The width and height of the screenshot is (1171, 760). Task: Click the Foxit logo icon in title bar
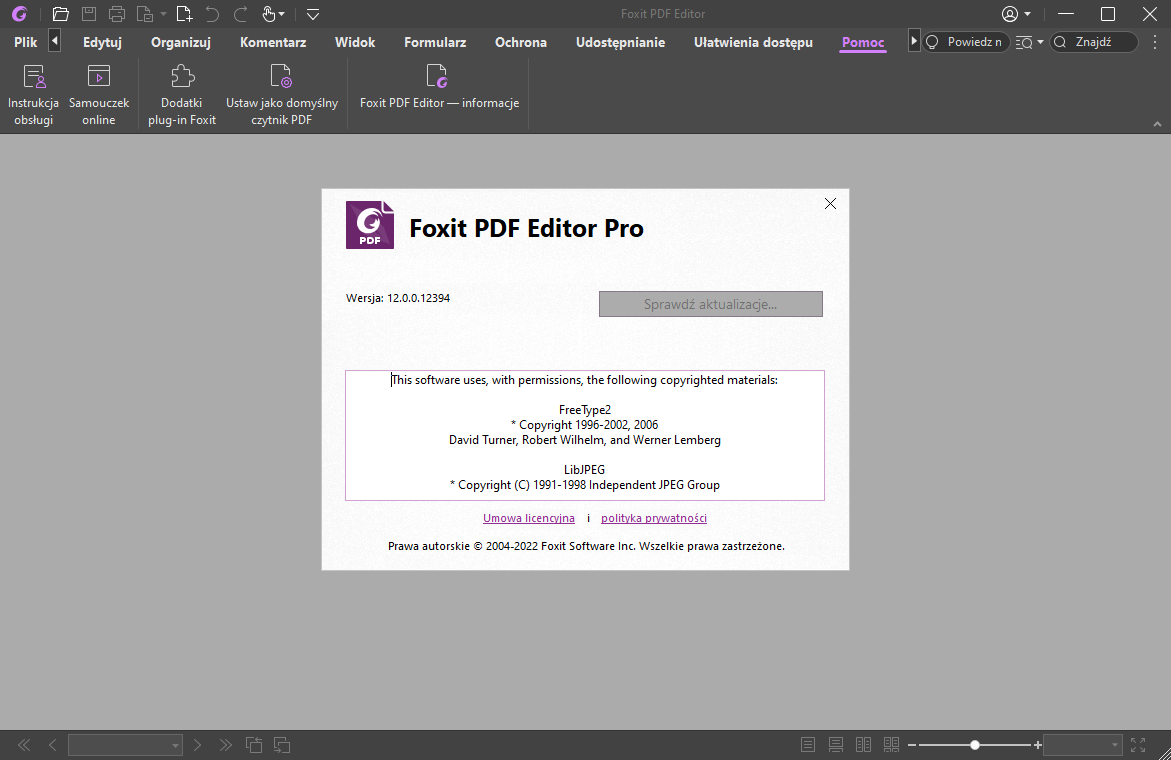[x=19, y=13]
